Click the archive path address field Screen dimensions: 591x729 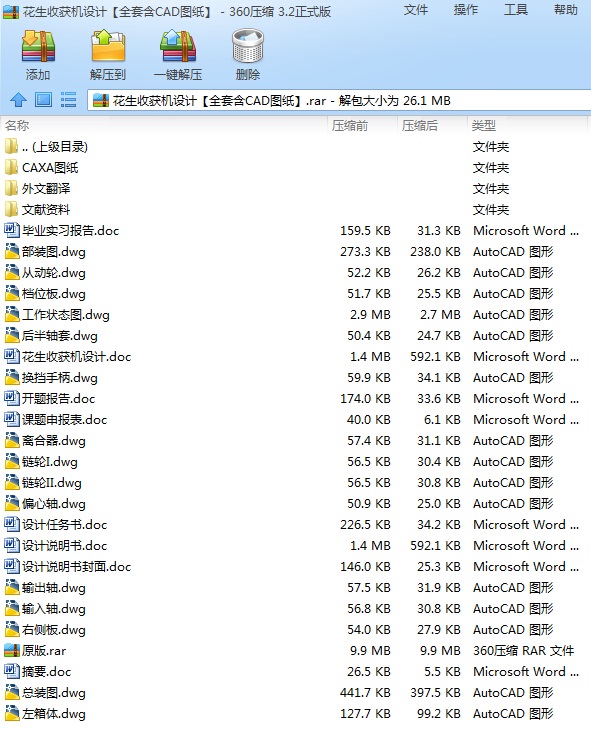coord(339,100)
